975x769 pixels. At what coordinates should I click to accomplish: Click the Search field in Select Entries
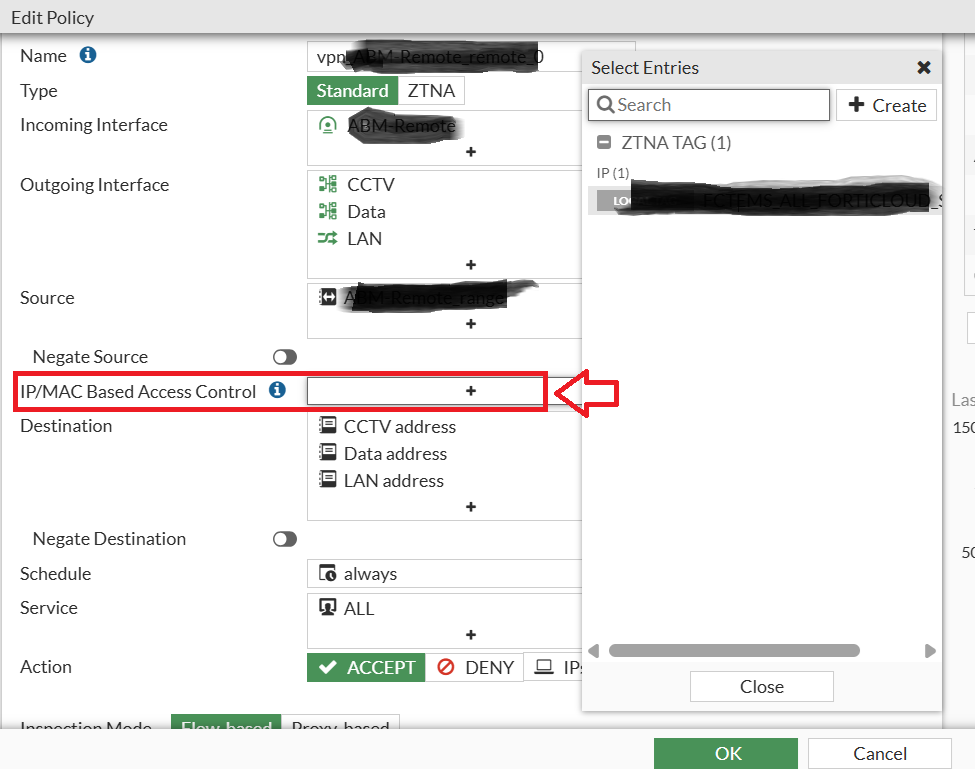pos(709,105)
